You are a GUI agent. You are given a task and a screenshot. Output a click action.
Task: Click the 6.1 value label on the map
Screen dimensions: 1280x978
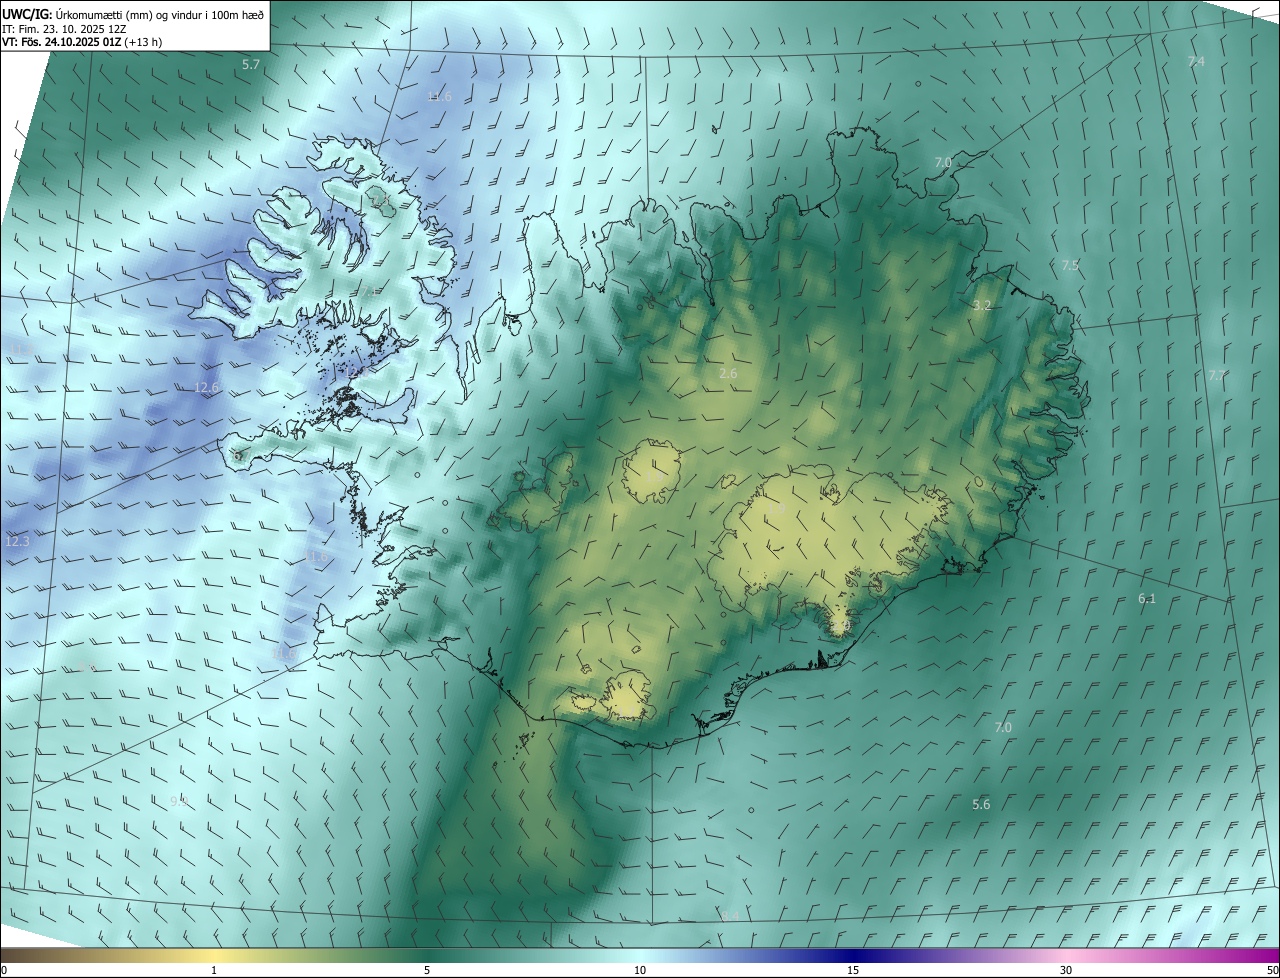click(1147, 599)
